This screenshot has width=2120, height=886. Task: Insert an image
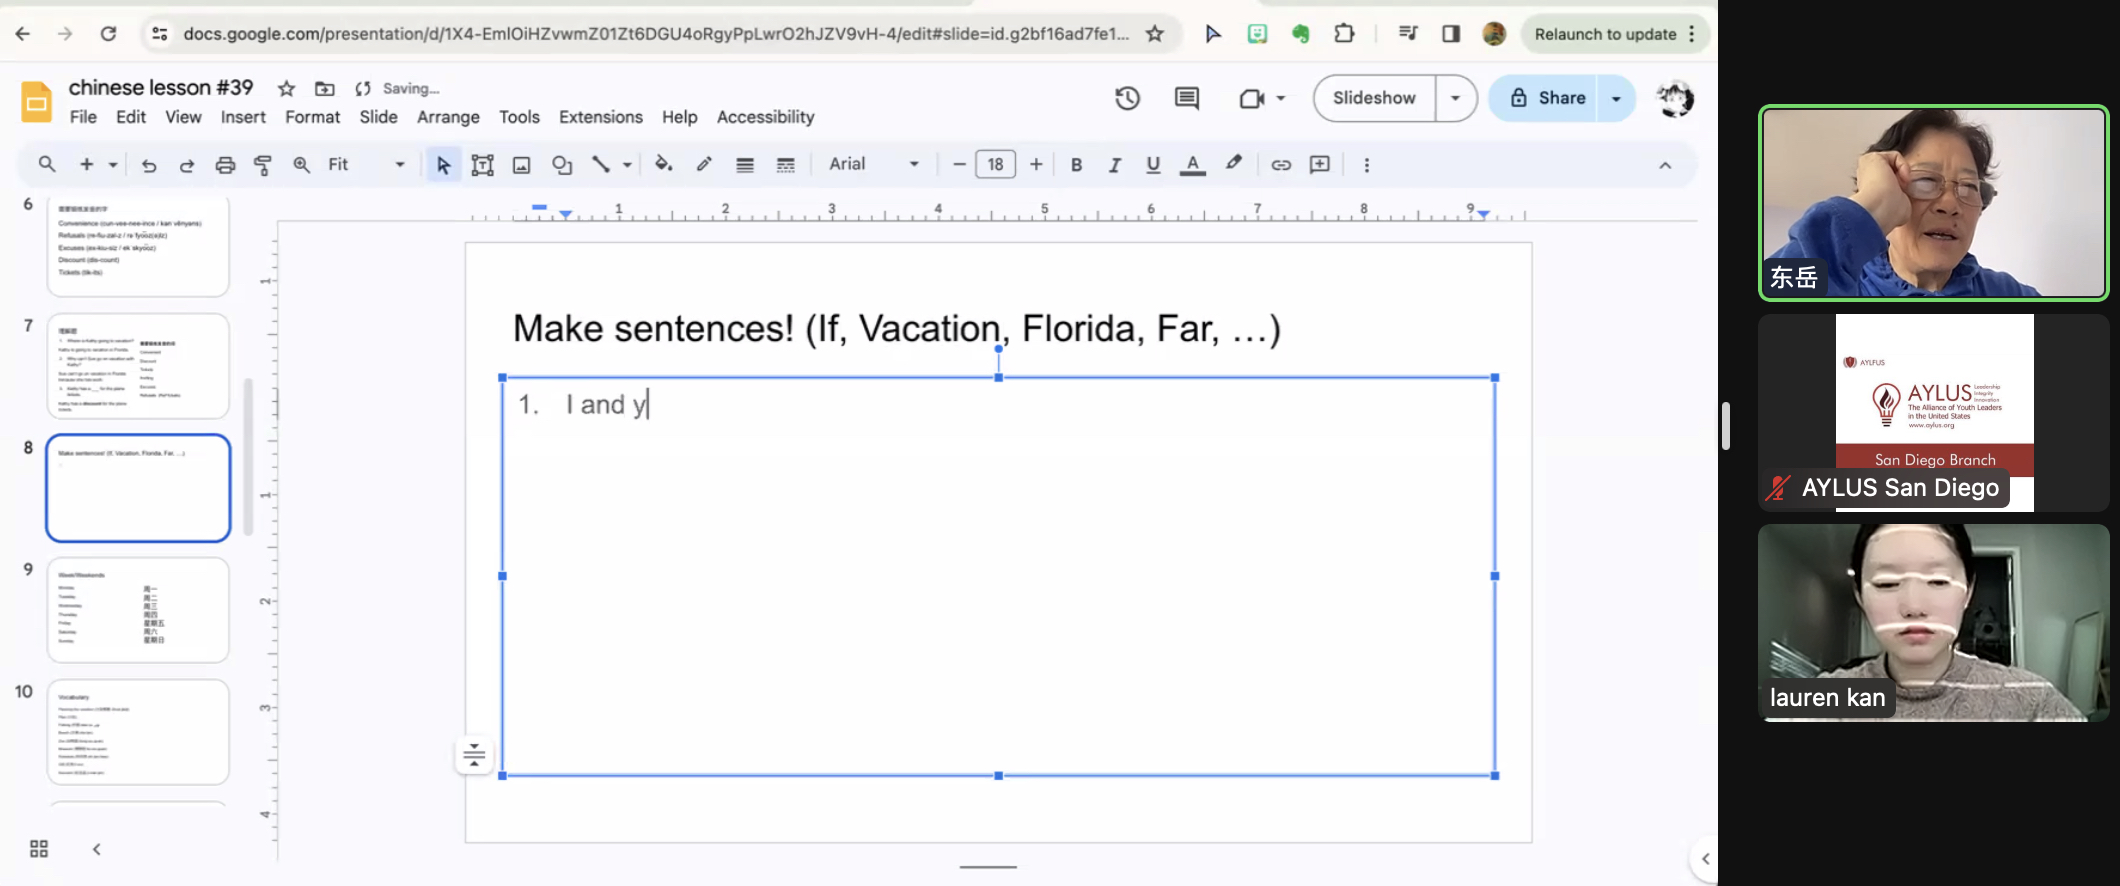point(521,164)
